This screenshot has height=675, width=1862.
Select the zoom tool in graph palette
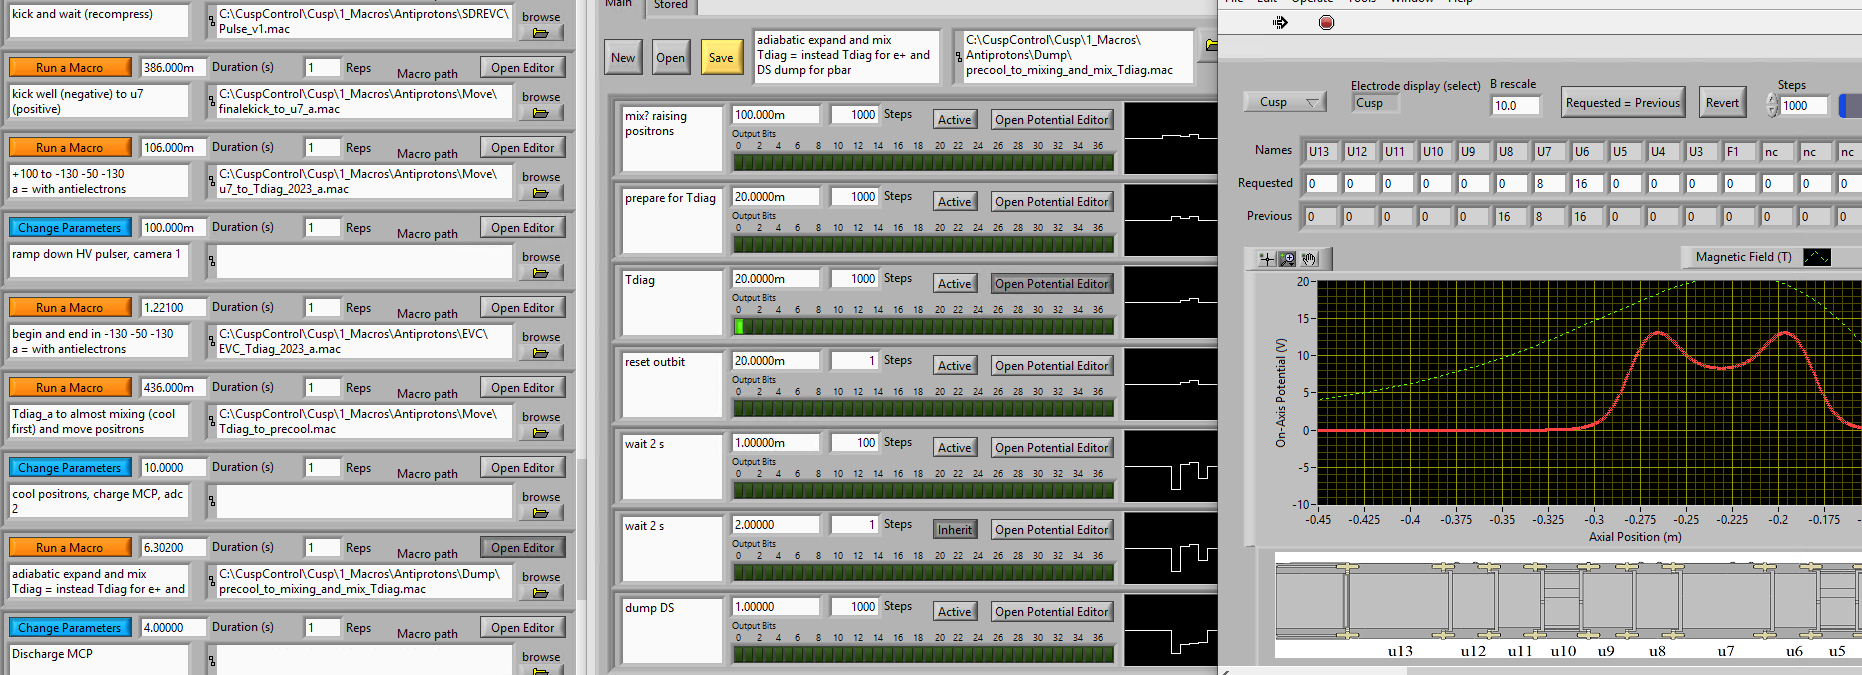click(1288, 259)
